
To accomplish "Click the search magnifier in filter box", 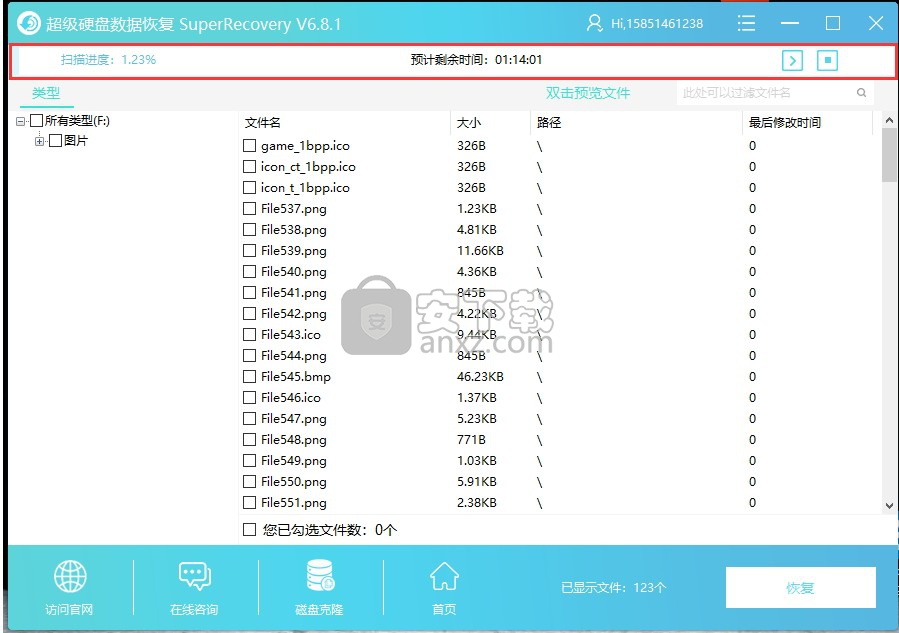I will [x=861, y=93].
